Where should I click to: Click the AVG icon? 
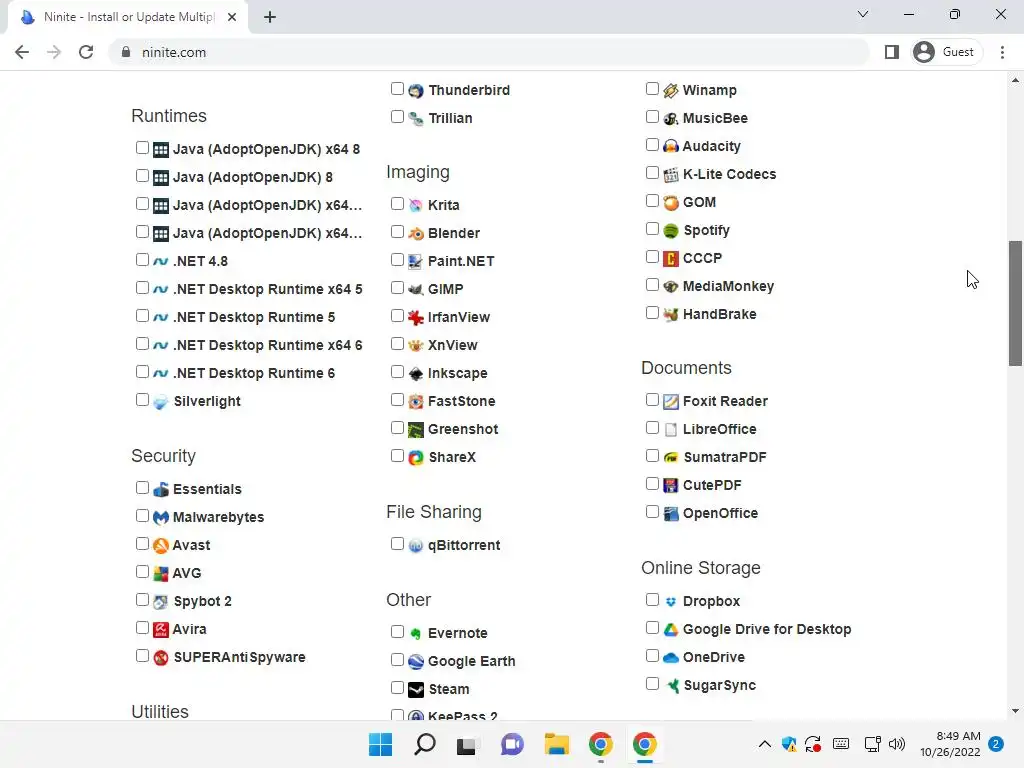pyautogui.click(x=161, y=573)
